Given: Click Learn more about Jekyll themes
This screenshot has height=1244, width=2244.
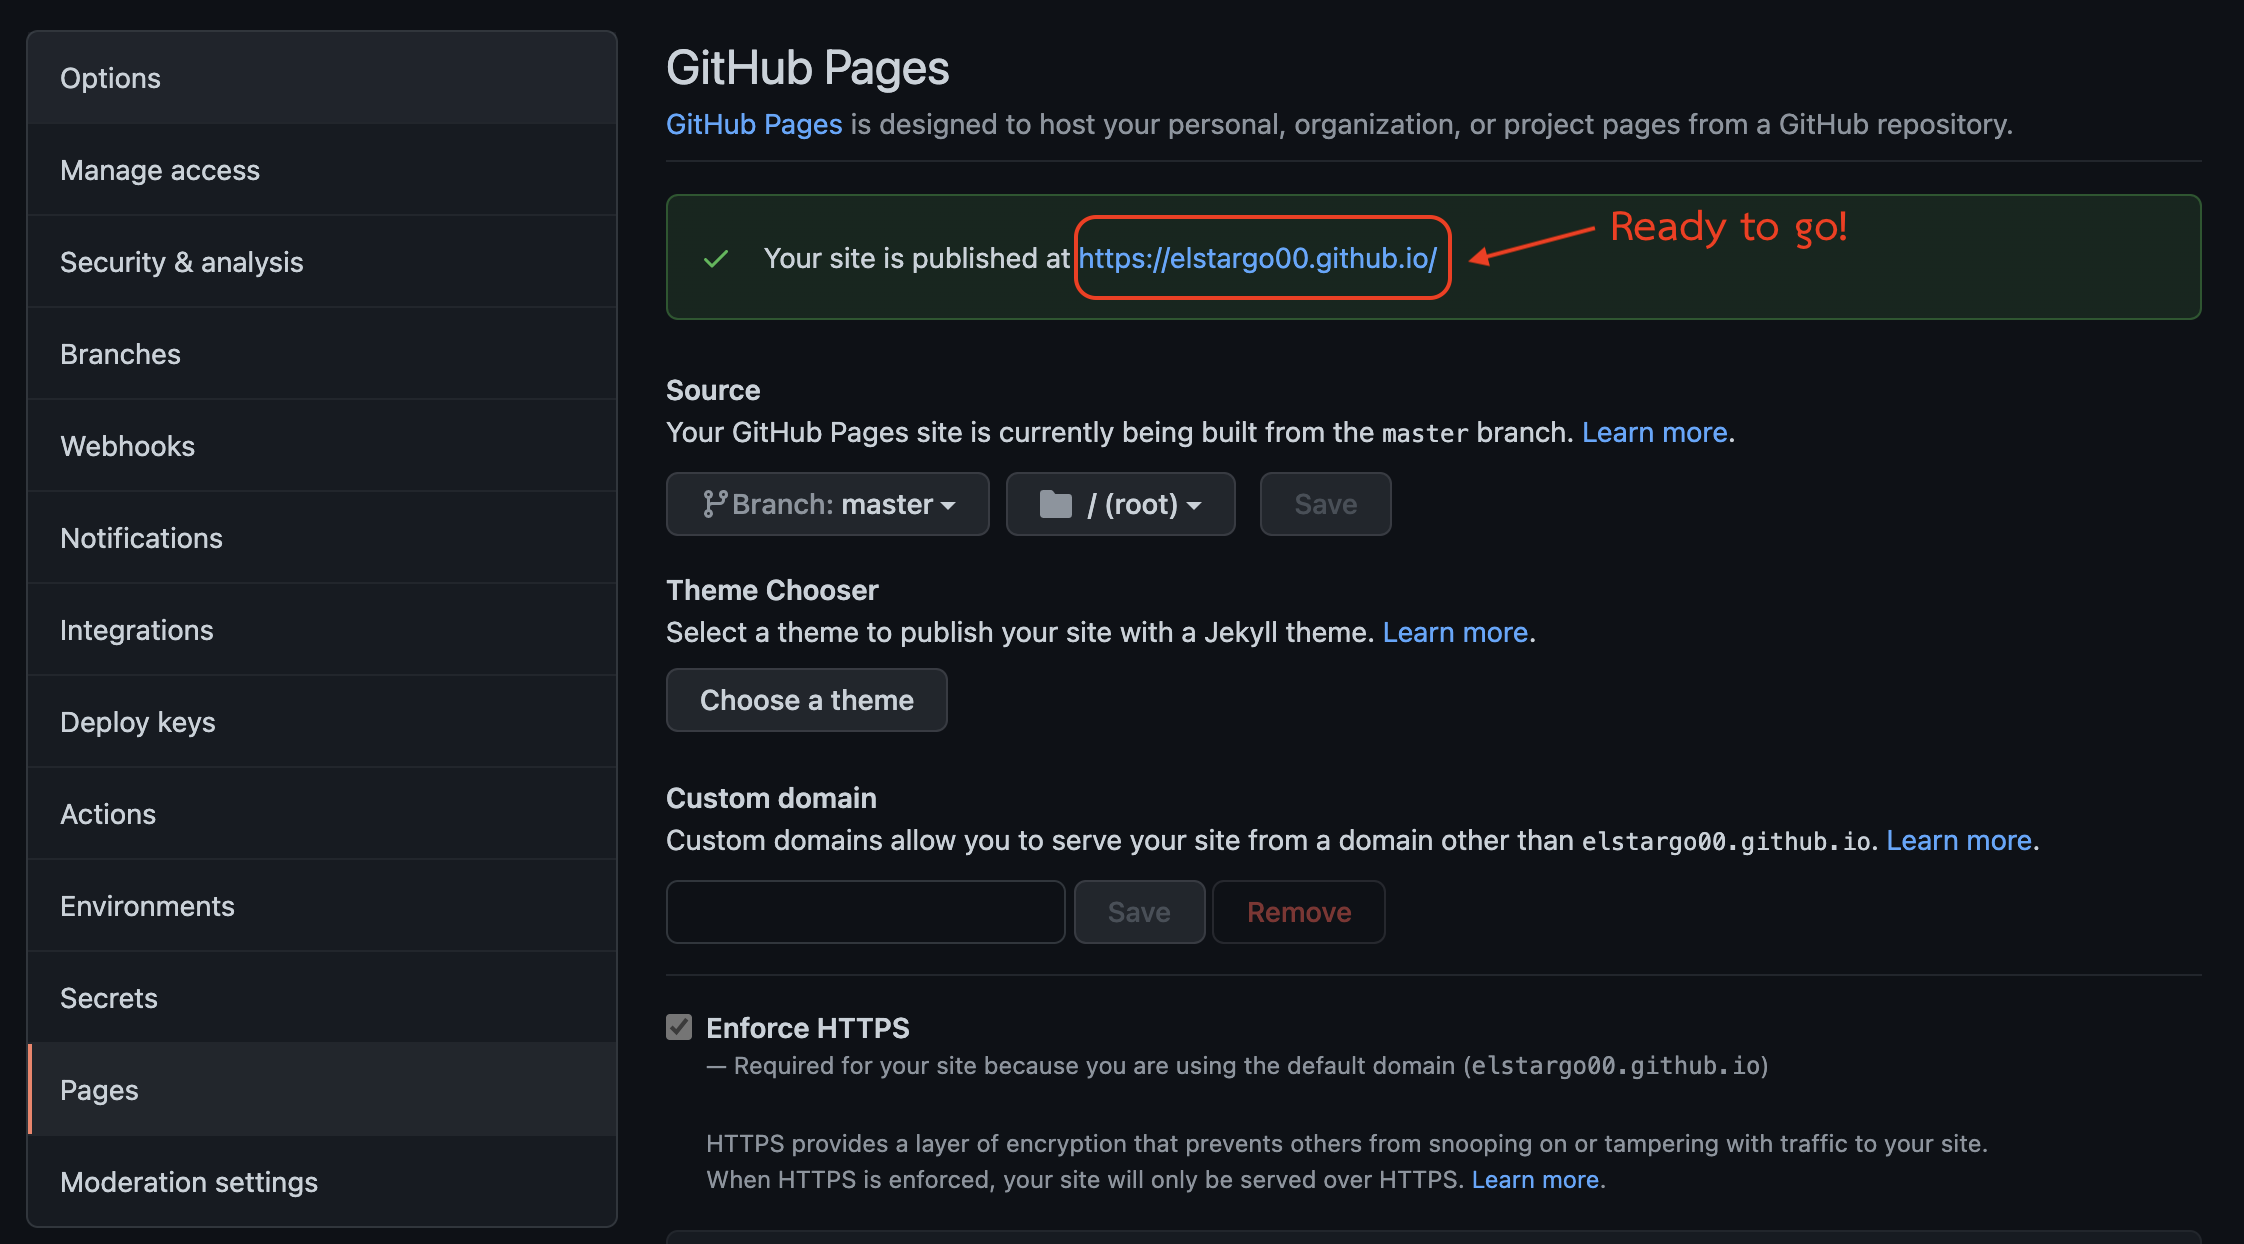Looking at the screenshot, I should pyautogui.click(x=1455, y=632).
